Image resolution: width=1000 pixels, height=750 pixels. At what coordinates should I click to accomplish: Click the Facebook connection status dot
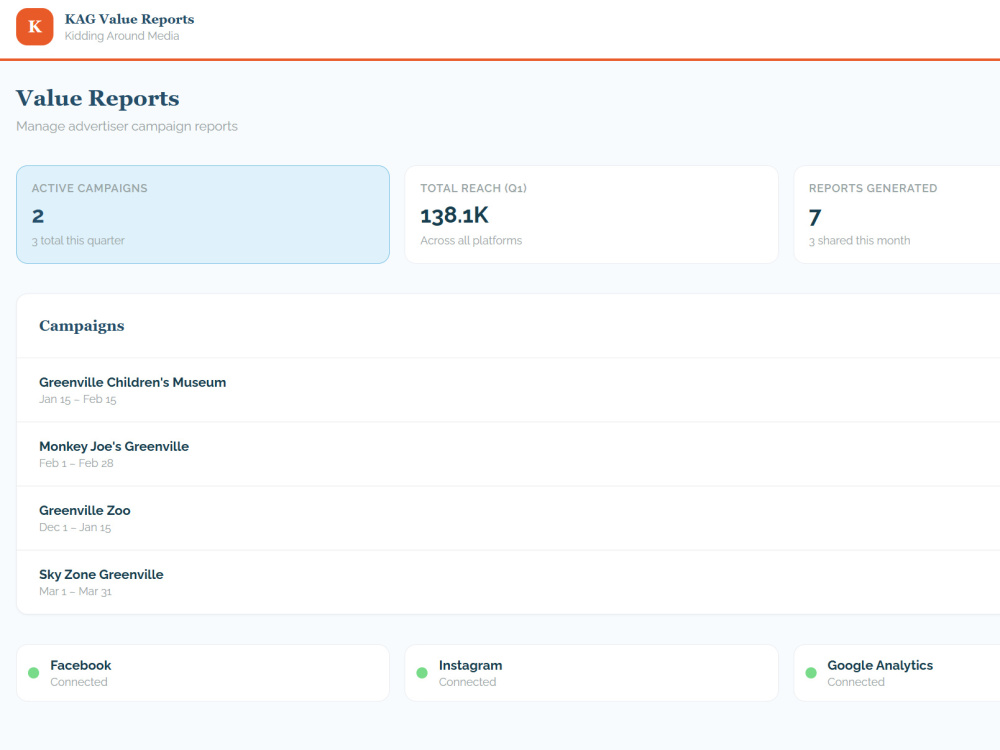34,673
